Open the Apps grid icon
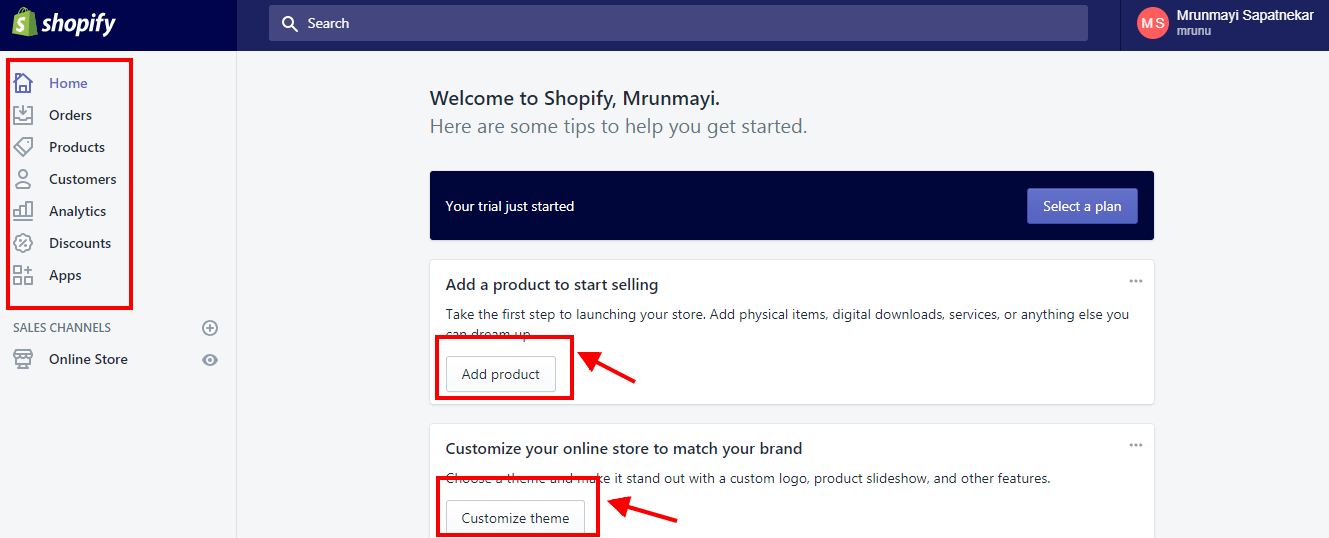The height and width of the screenshot is (538, 1329). (23, 275)
